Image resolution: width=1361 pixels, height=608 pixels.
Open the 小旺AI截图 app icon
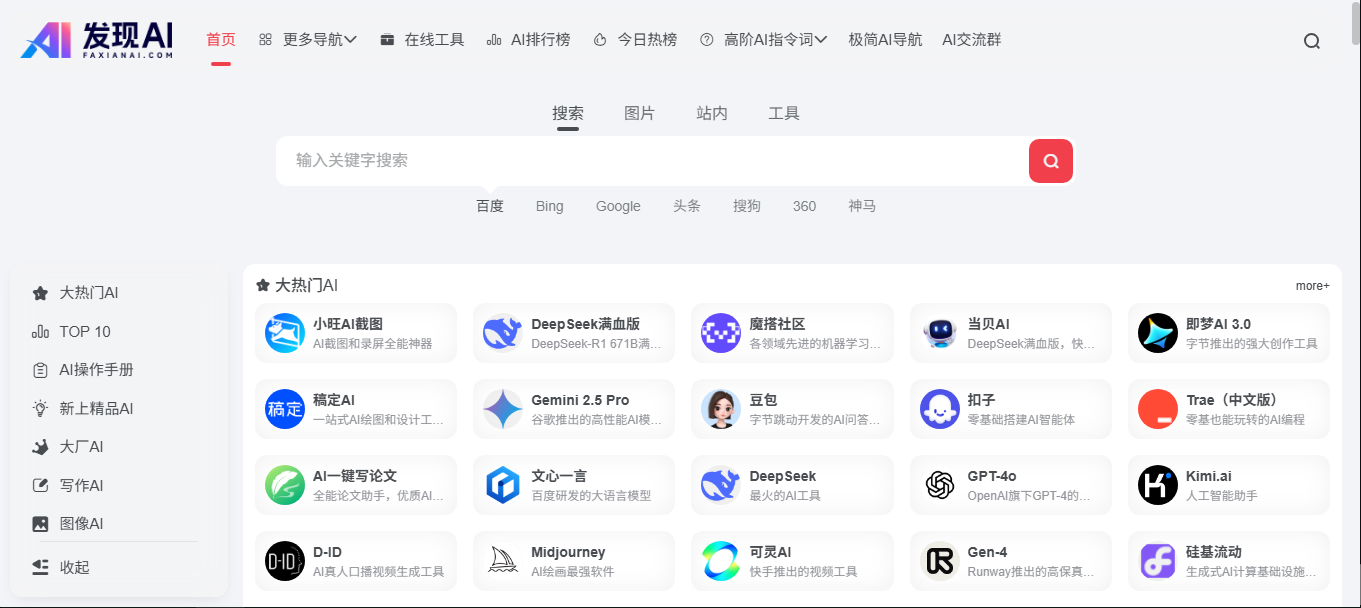285,333
